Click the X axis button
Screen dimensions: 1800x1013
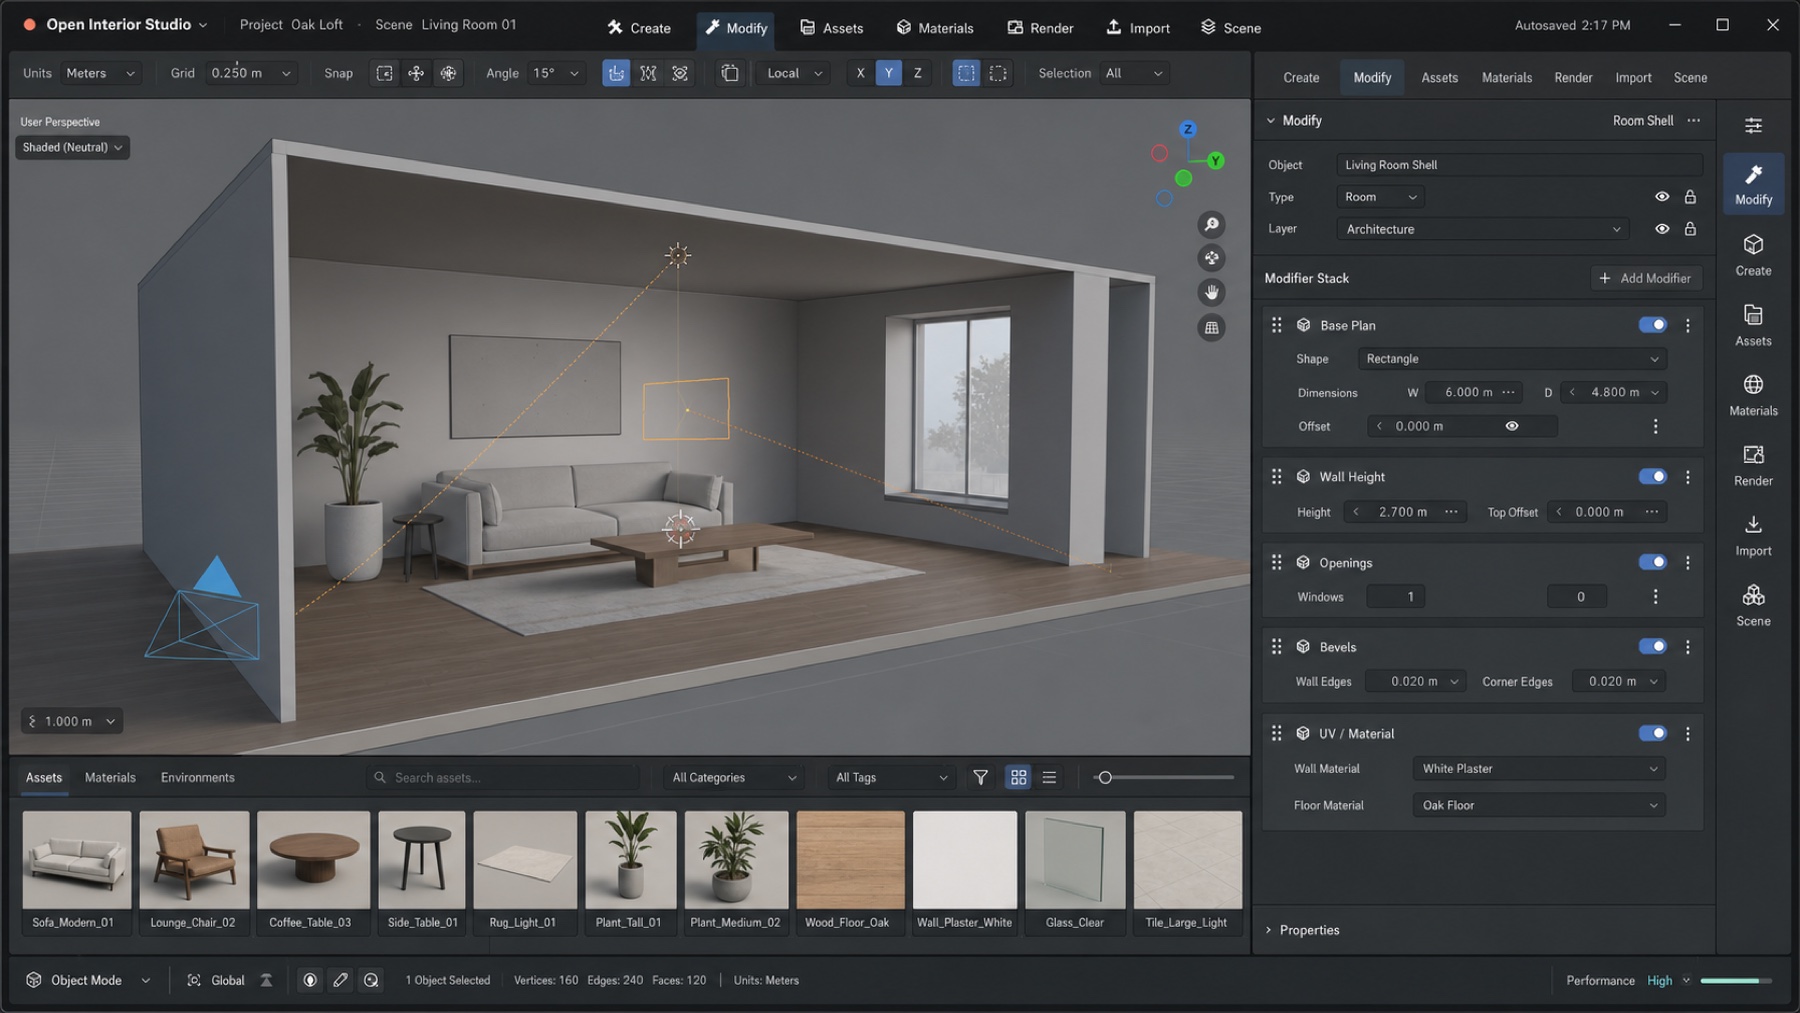tap(860, 73)
